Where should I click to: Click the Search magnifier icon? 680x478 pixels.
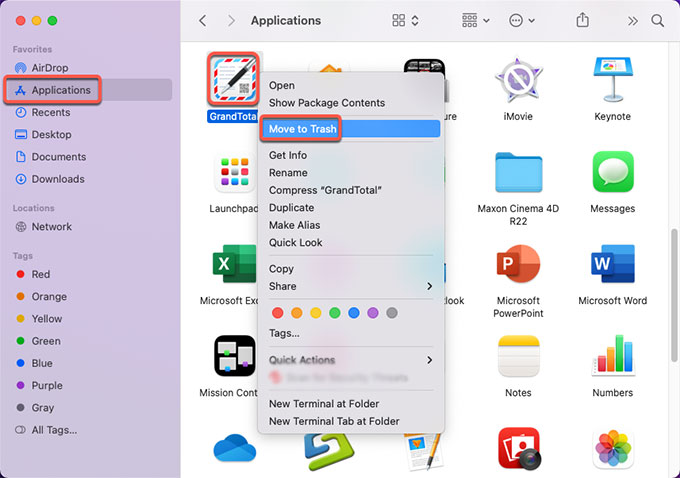click(657, 20)
